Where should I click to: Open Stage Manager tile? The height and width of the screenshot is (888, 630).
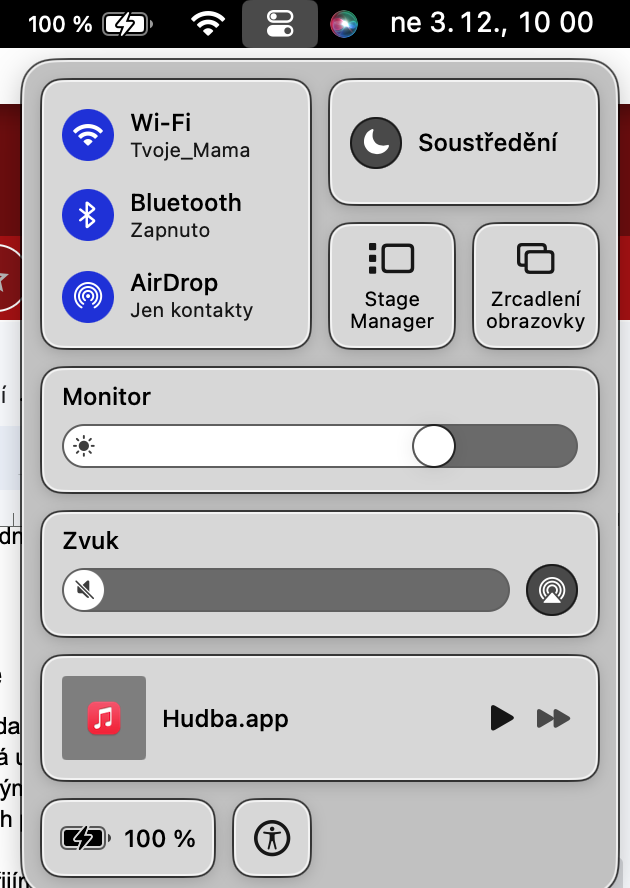[x=392, y=286]
